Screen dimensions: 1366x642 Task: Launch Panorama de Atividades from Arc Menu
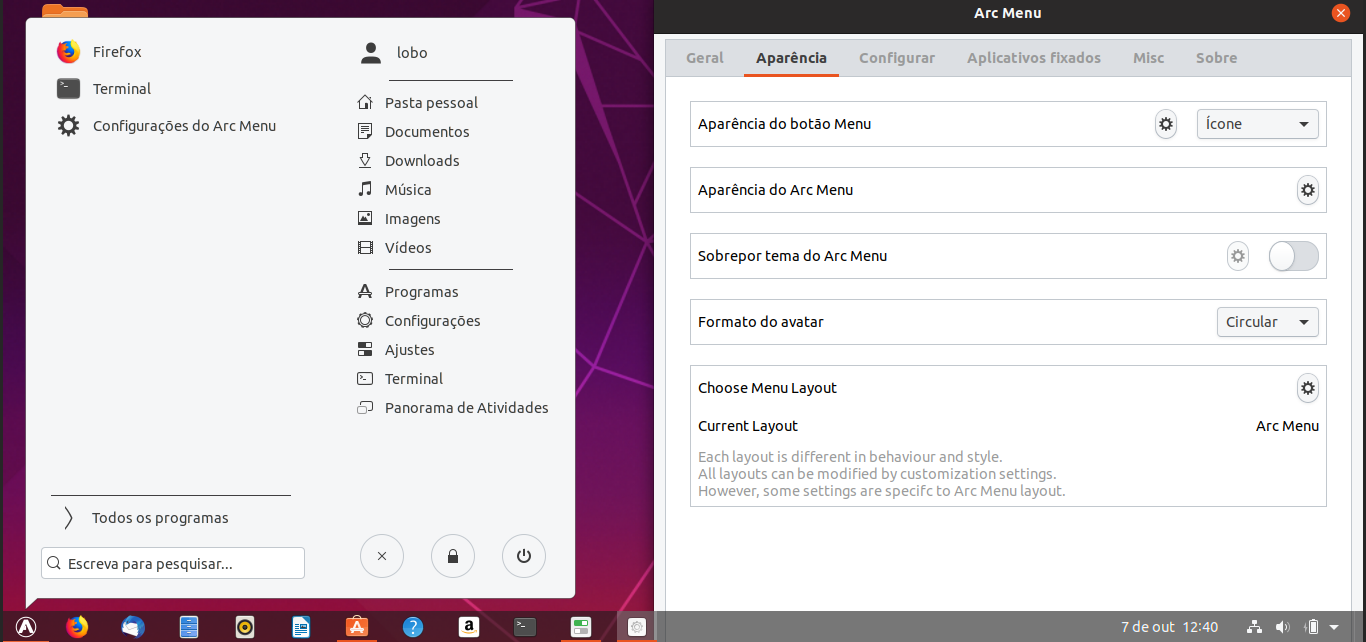coord(467,407)
